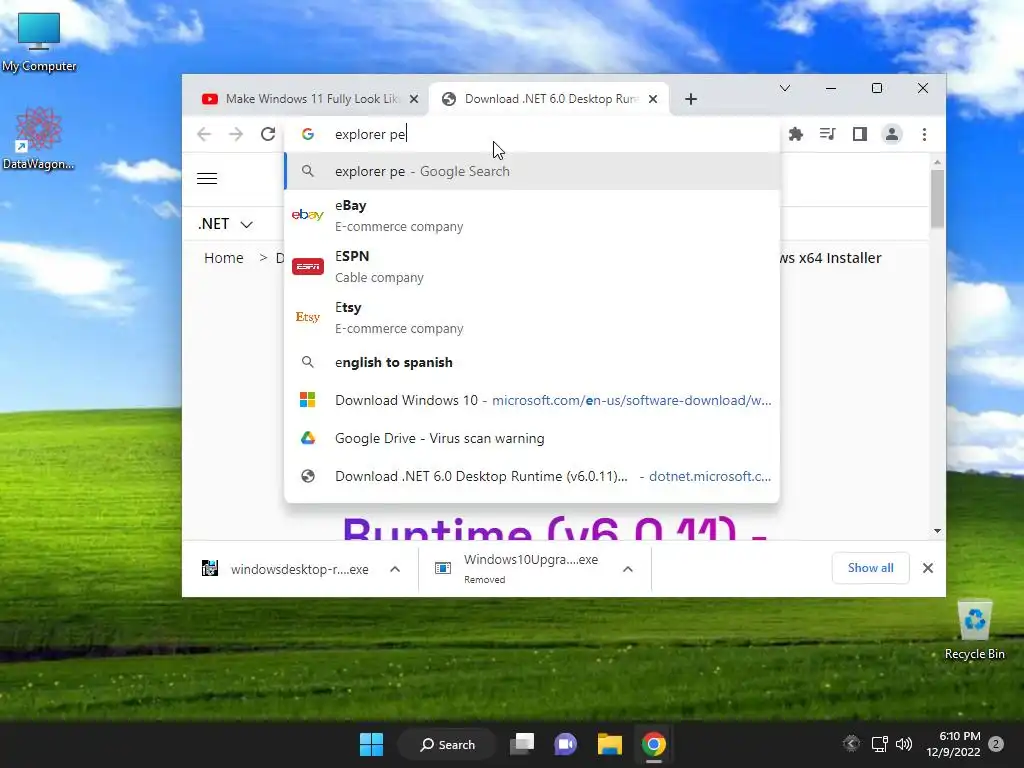Expand options for Windows10Upgra....exe download
1024x768 pixels.
pos(628,569)
